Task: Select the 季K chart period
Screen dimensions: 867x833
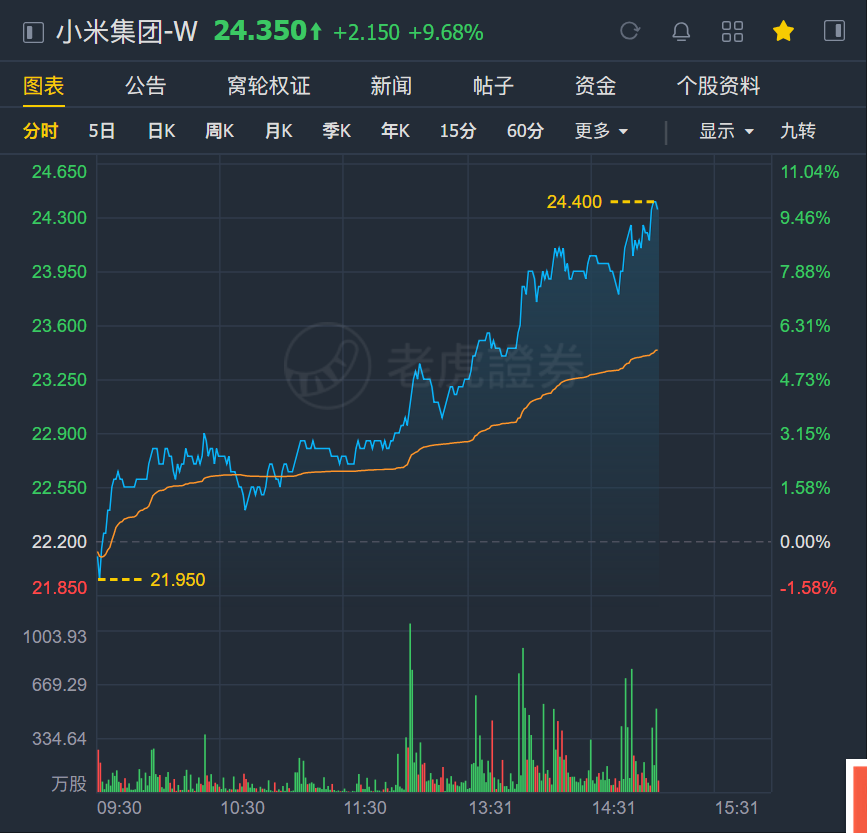Action: coord(337,131)
